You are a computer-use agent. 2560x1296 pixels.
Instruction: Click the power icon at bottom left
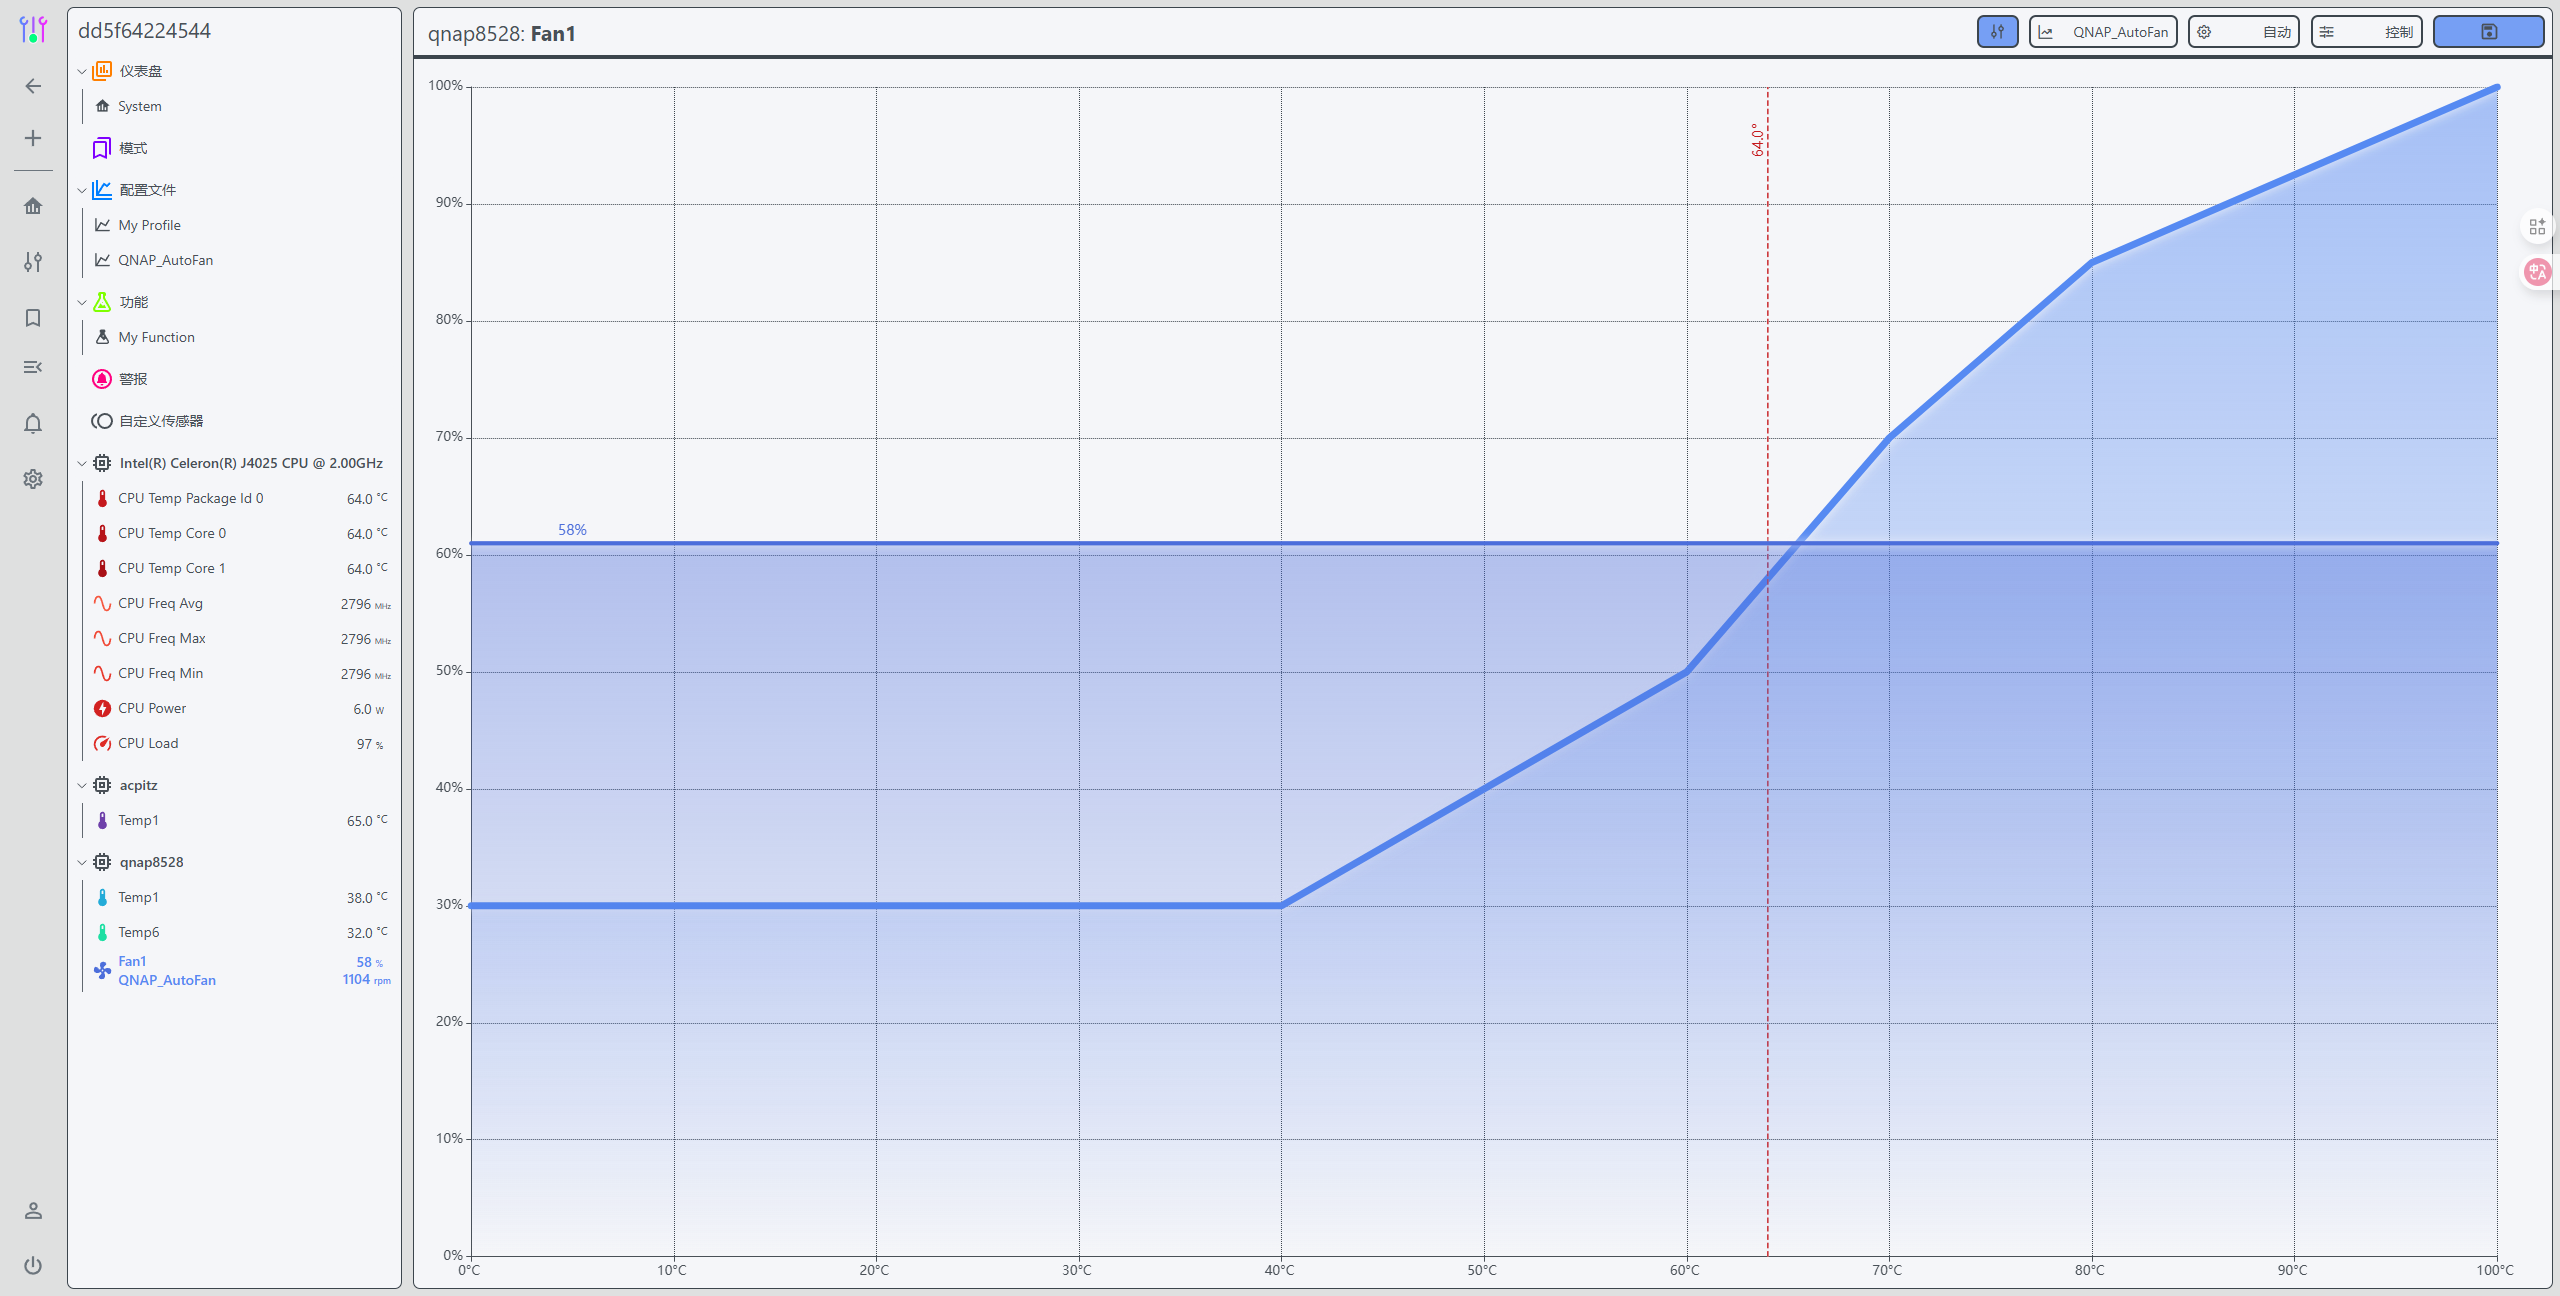click(33, 1265)
